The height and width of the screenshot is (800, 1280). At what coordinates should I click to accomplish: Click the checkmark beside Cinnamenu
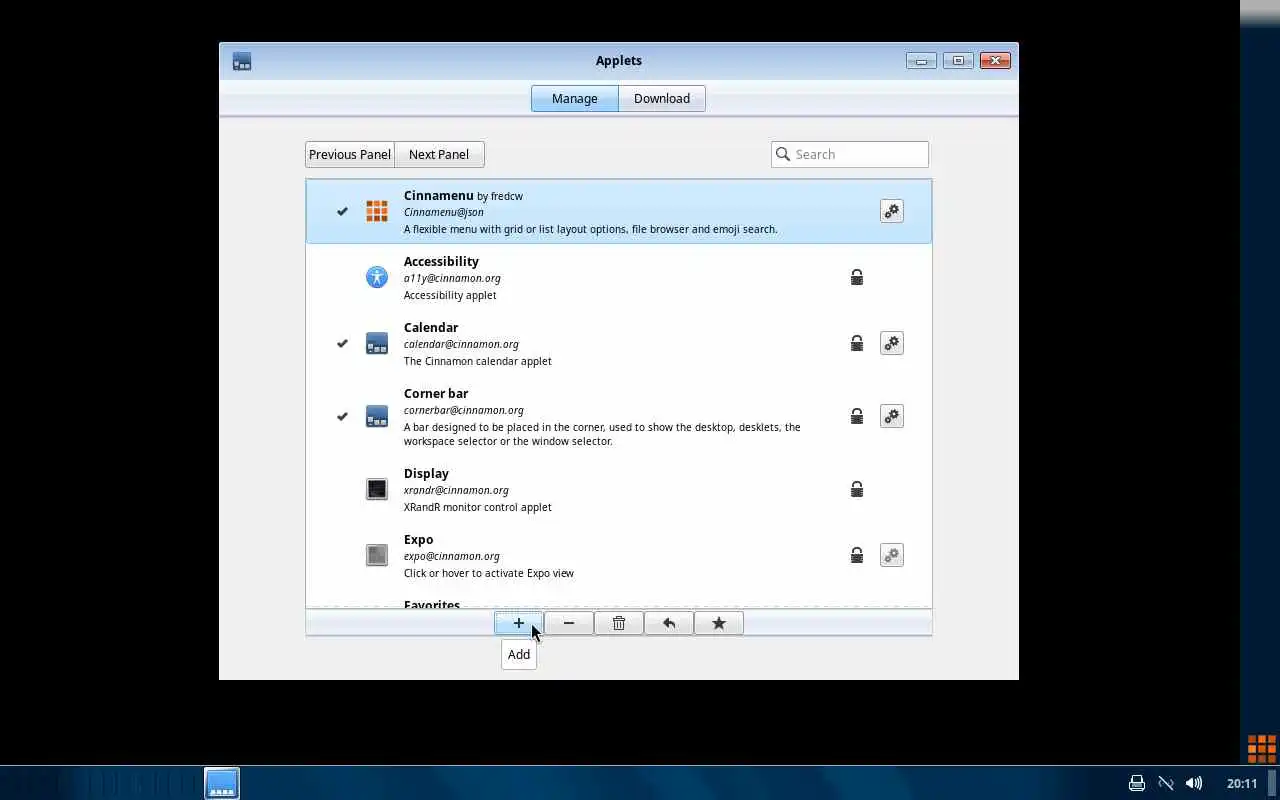(342, 211)
